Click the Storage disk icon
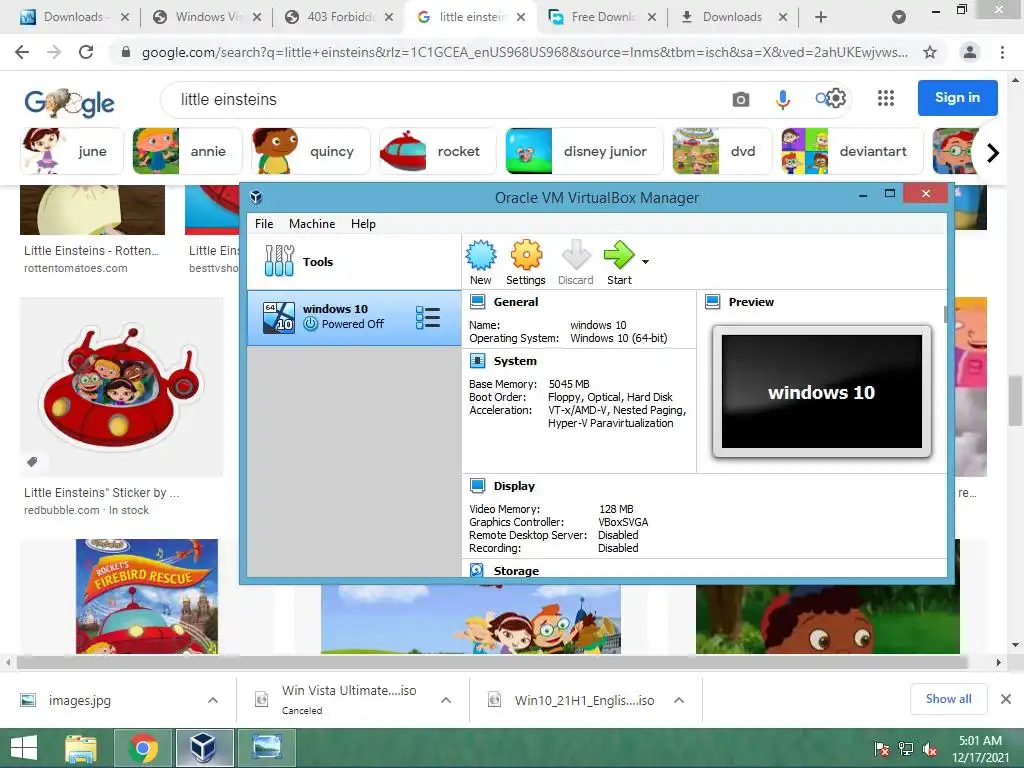 click(x=477, y=570)
